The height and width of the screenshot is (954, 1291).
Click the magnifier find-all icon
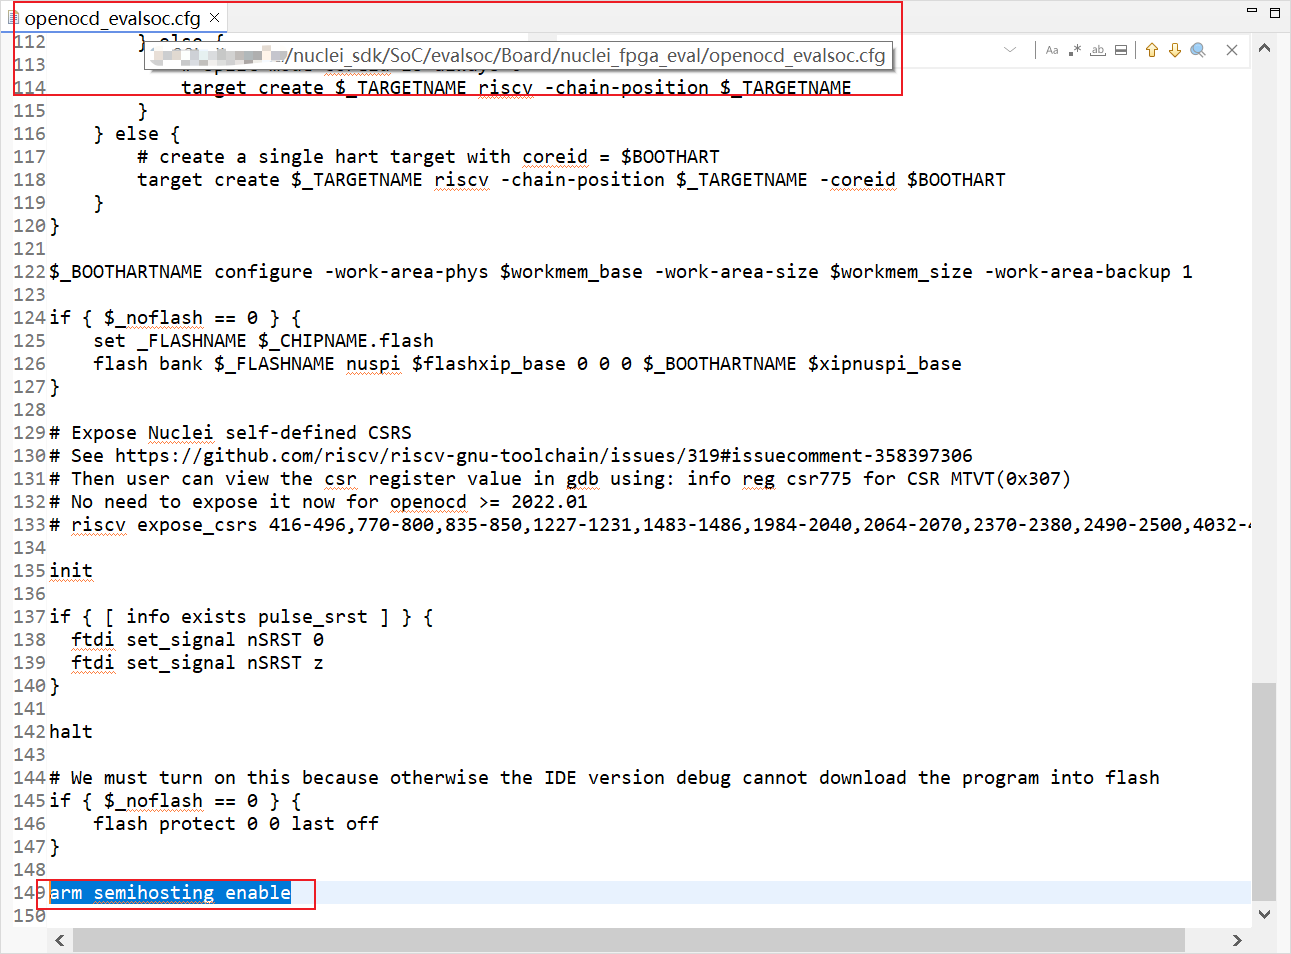[1198, 50]
